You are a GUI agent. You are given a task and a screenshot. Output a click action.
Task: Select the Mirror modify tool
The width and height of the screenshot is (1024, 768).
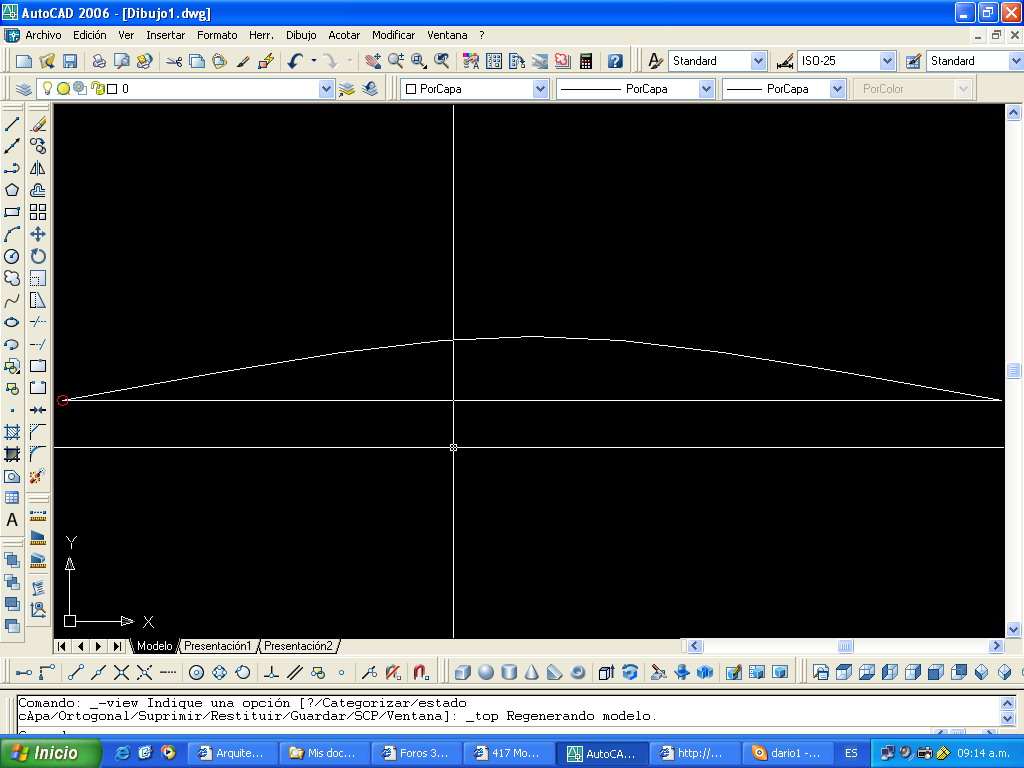[x=38, y=168]
